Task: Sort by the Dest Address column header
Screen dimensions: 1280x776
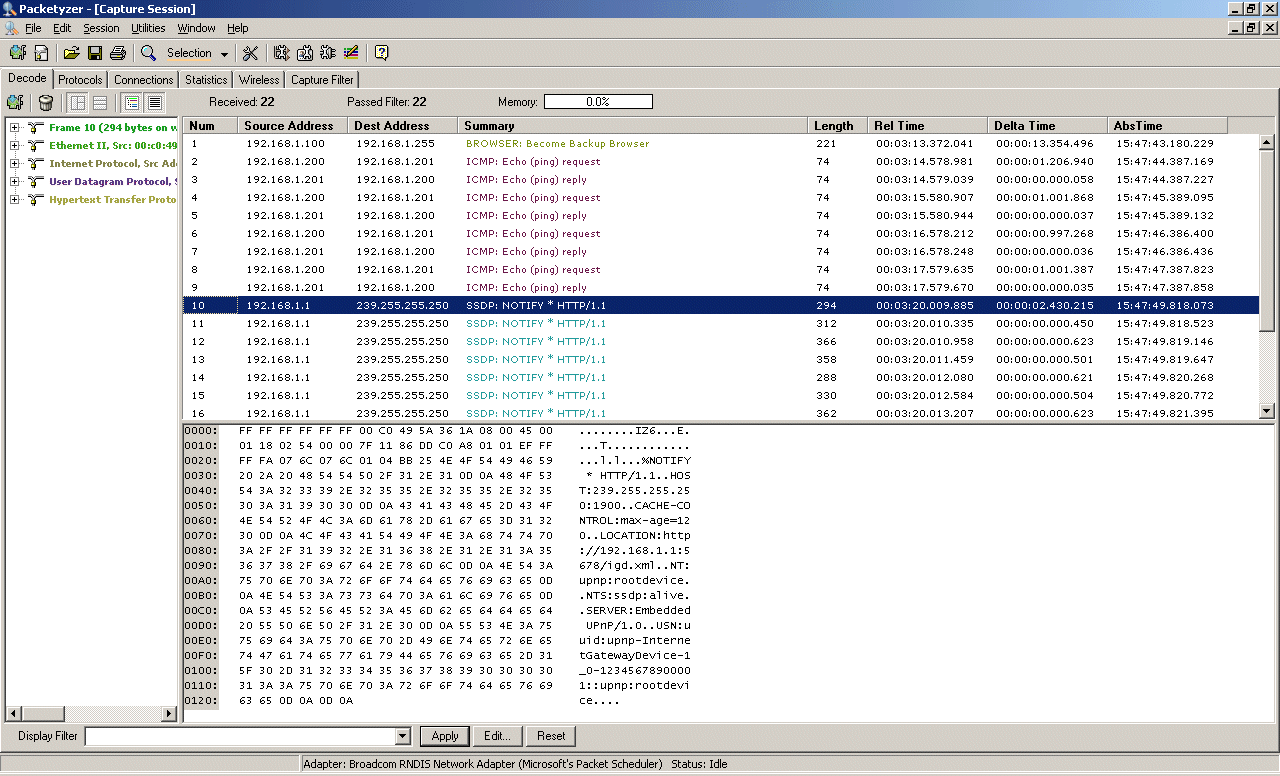Action: 403,125
